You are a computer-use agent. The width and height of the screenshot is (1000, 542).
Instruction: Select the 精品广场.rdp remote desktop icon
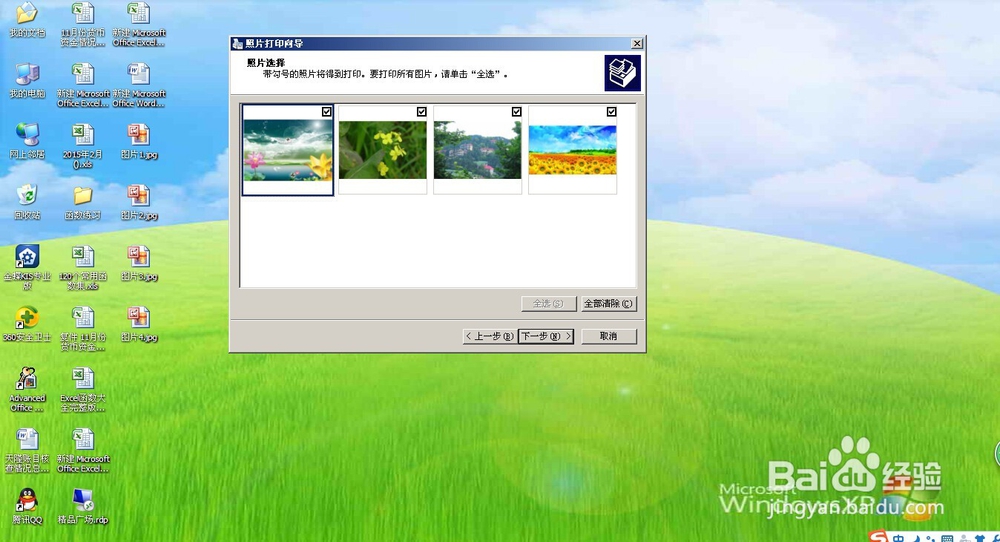(x=83, y=501)
